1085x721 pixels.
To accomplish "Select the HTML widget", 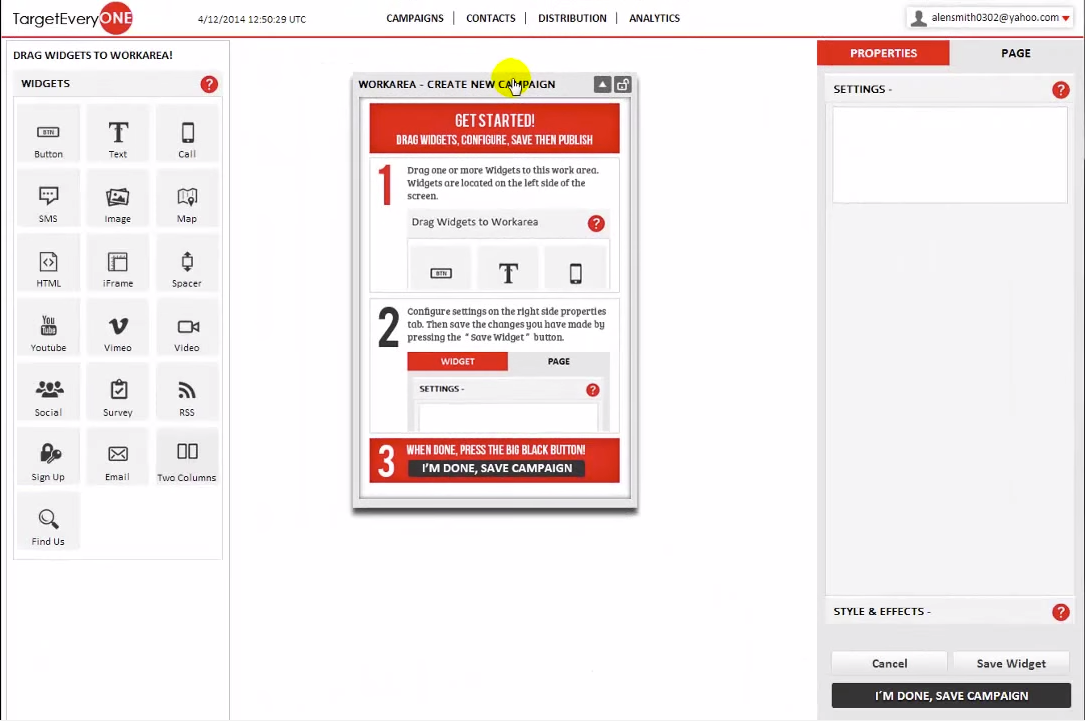I will [48, 264].
